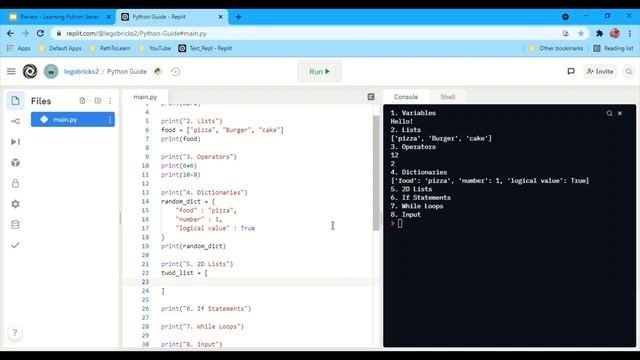Click the Files panel heading
The image size is (640, 360).
(41, 101)
